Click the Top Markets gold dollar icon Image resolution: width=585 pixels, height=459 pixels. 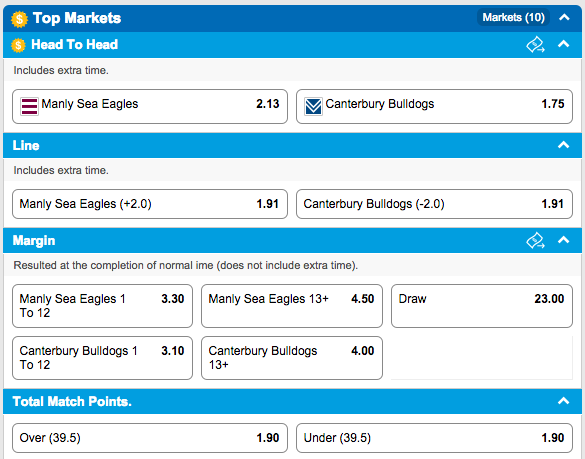coord(19,19)
